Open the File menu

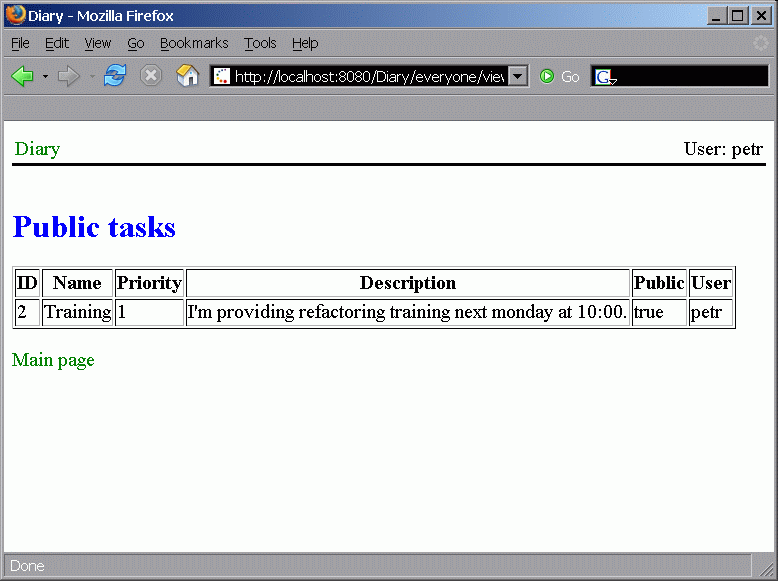[x=20, y=43]
